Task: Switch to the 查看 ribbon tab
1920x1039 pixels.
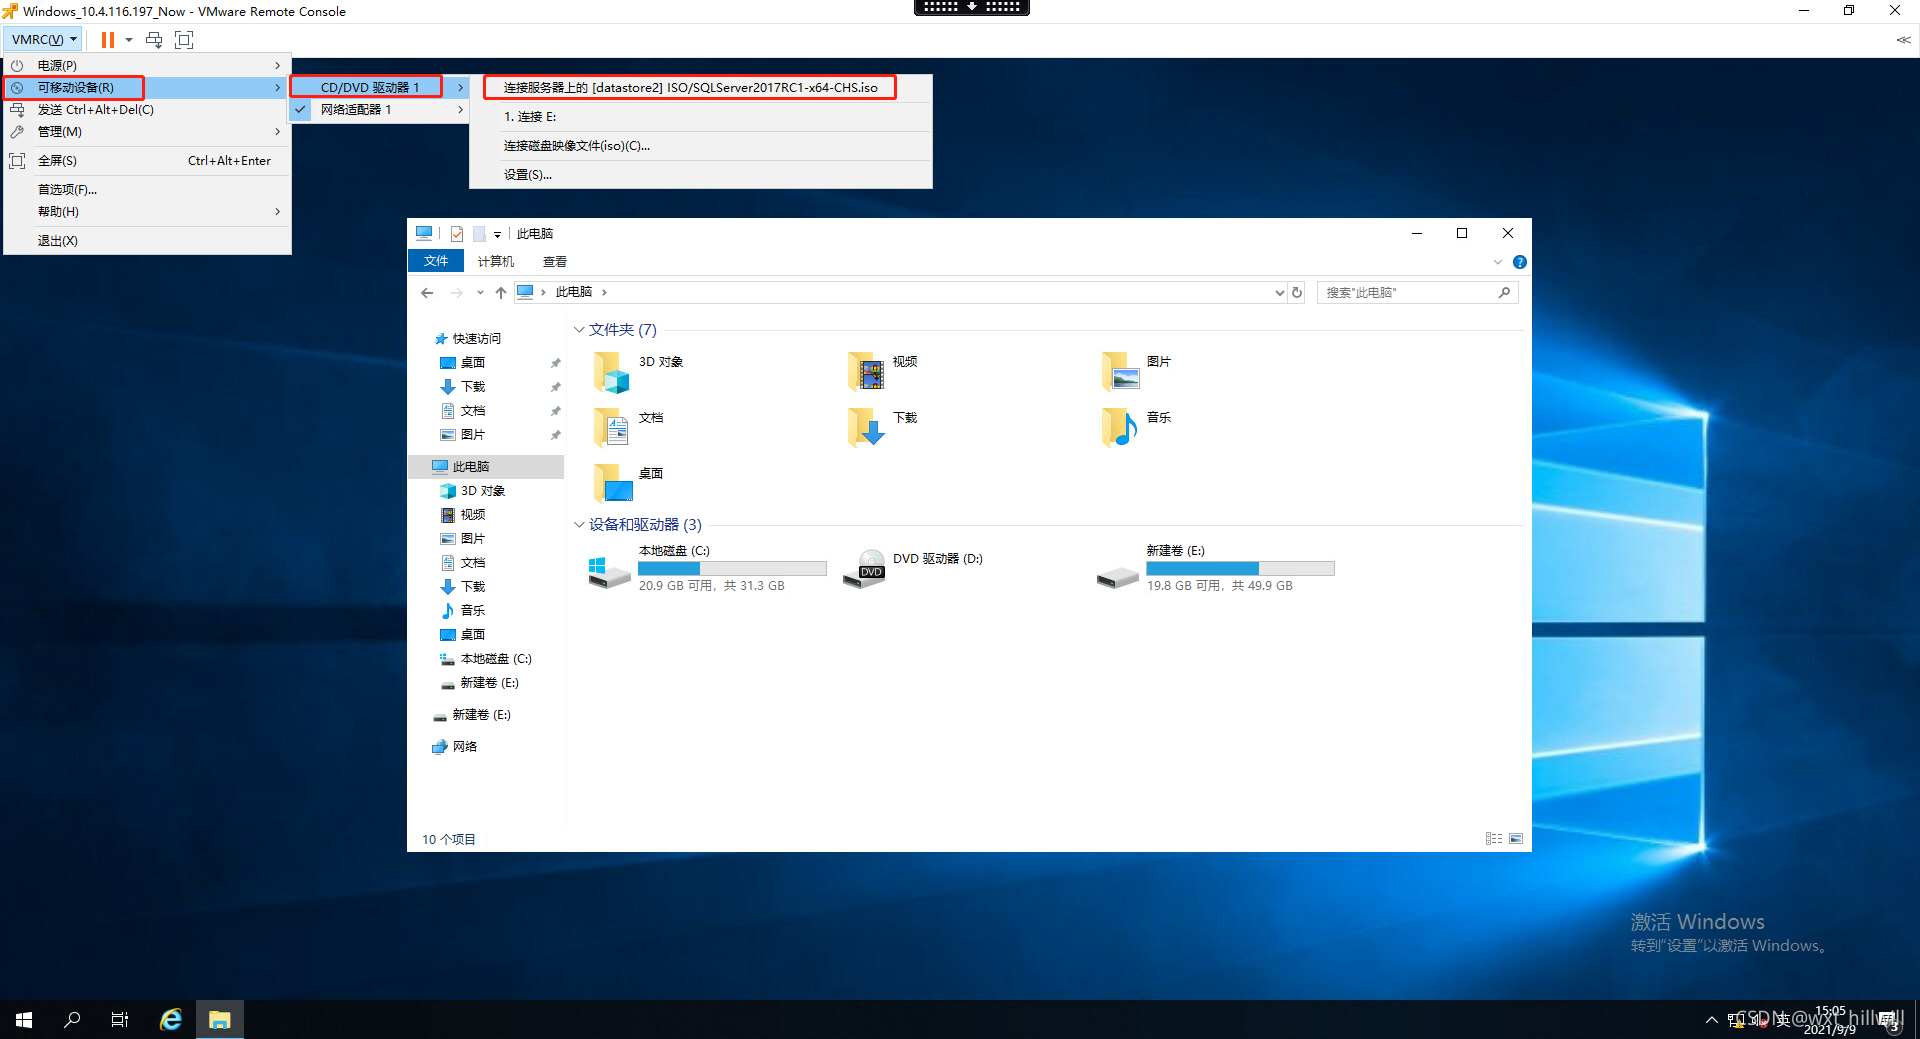Action: tap(555, 261)
